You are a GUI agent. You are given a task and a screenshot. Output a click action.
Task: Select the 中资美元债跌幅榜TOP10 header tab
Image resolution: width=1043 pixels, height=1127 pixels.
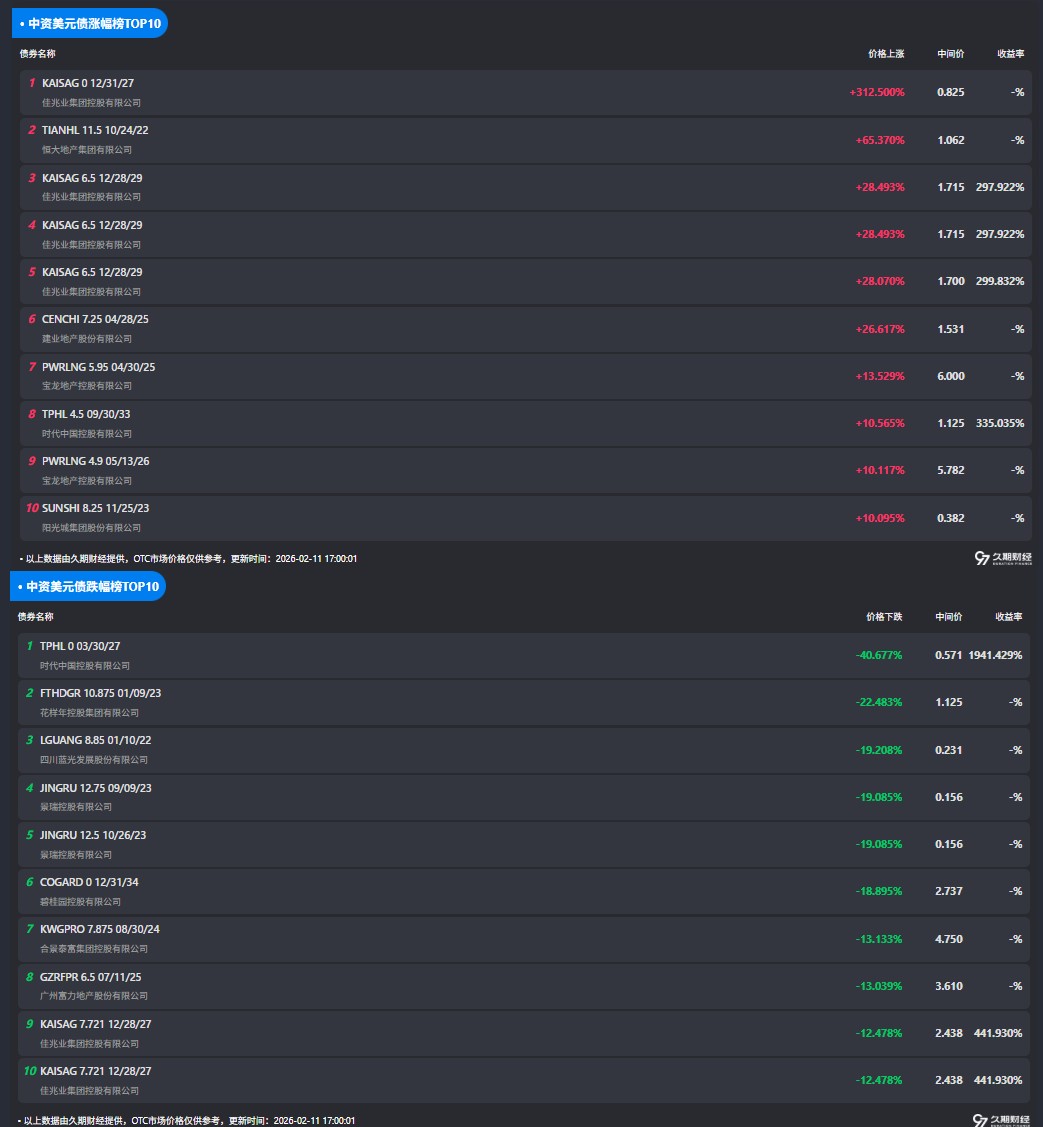coord(88,587)
